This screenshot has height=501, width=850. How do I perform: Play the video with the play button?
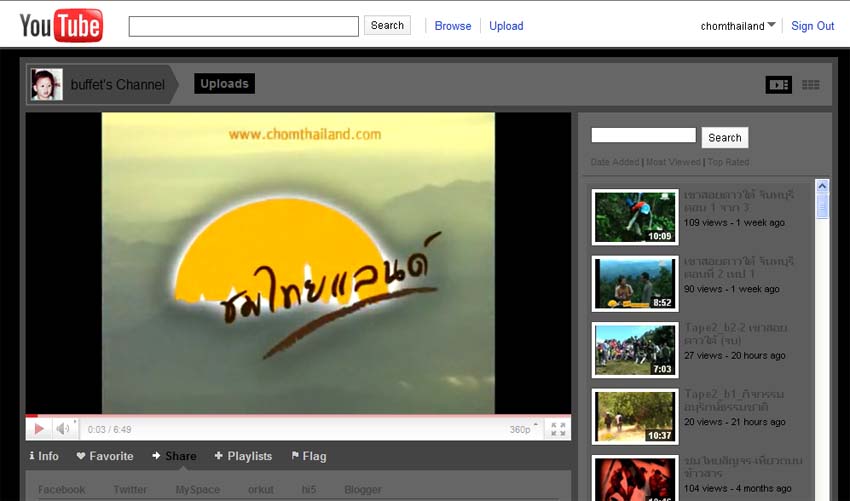[38, 429]
